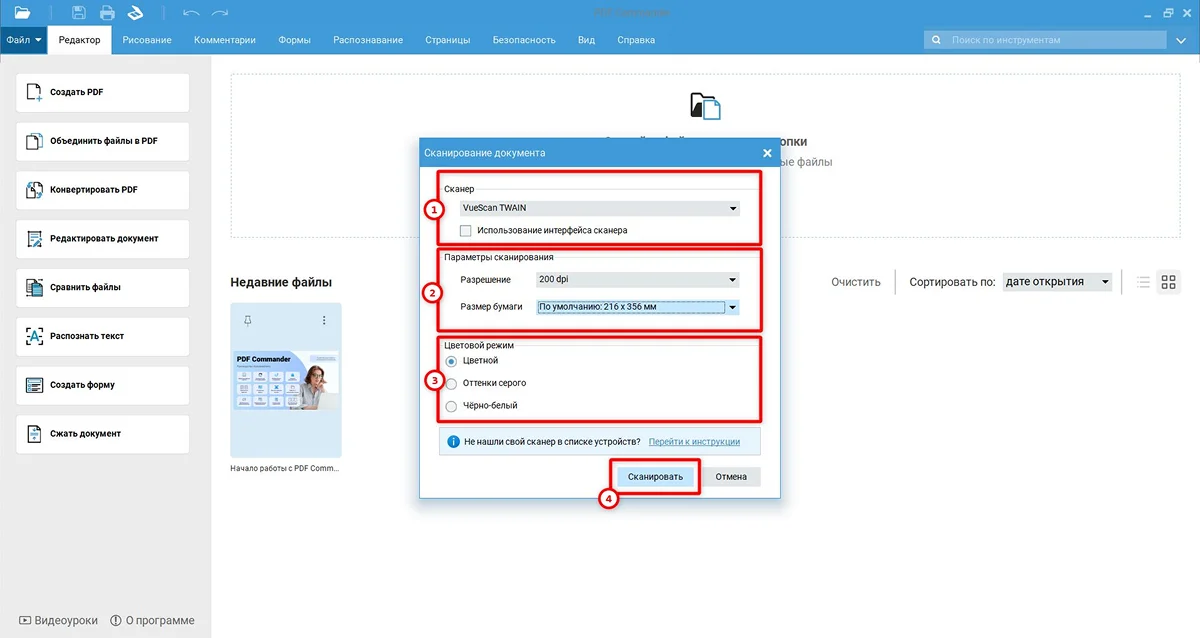This screenshot has width=1200, height=638.
Task: Select 'Чёрно-белый' color mode
Action: tap(452, 406)
